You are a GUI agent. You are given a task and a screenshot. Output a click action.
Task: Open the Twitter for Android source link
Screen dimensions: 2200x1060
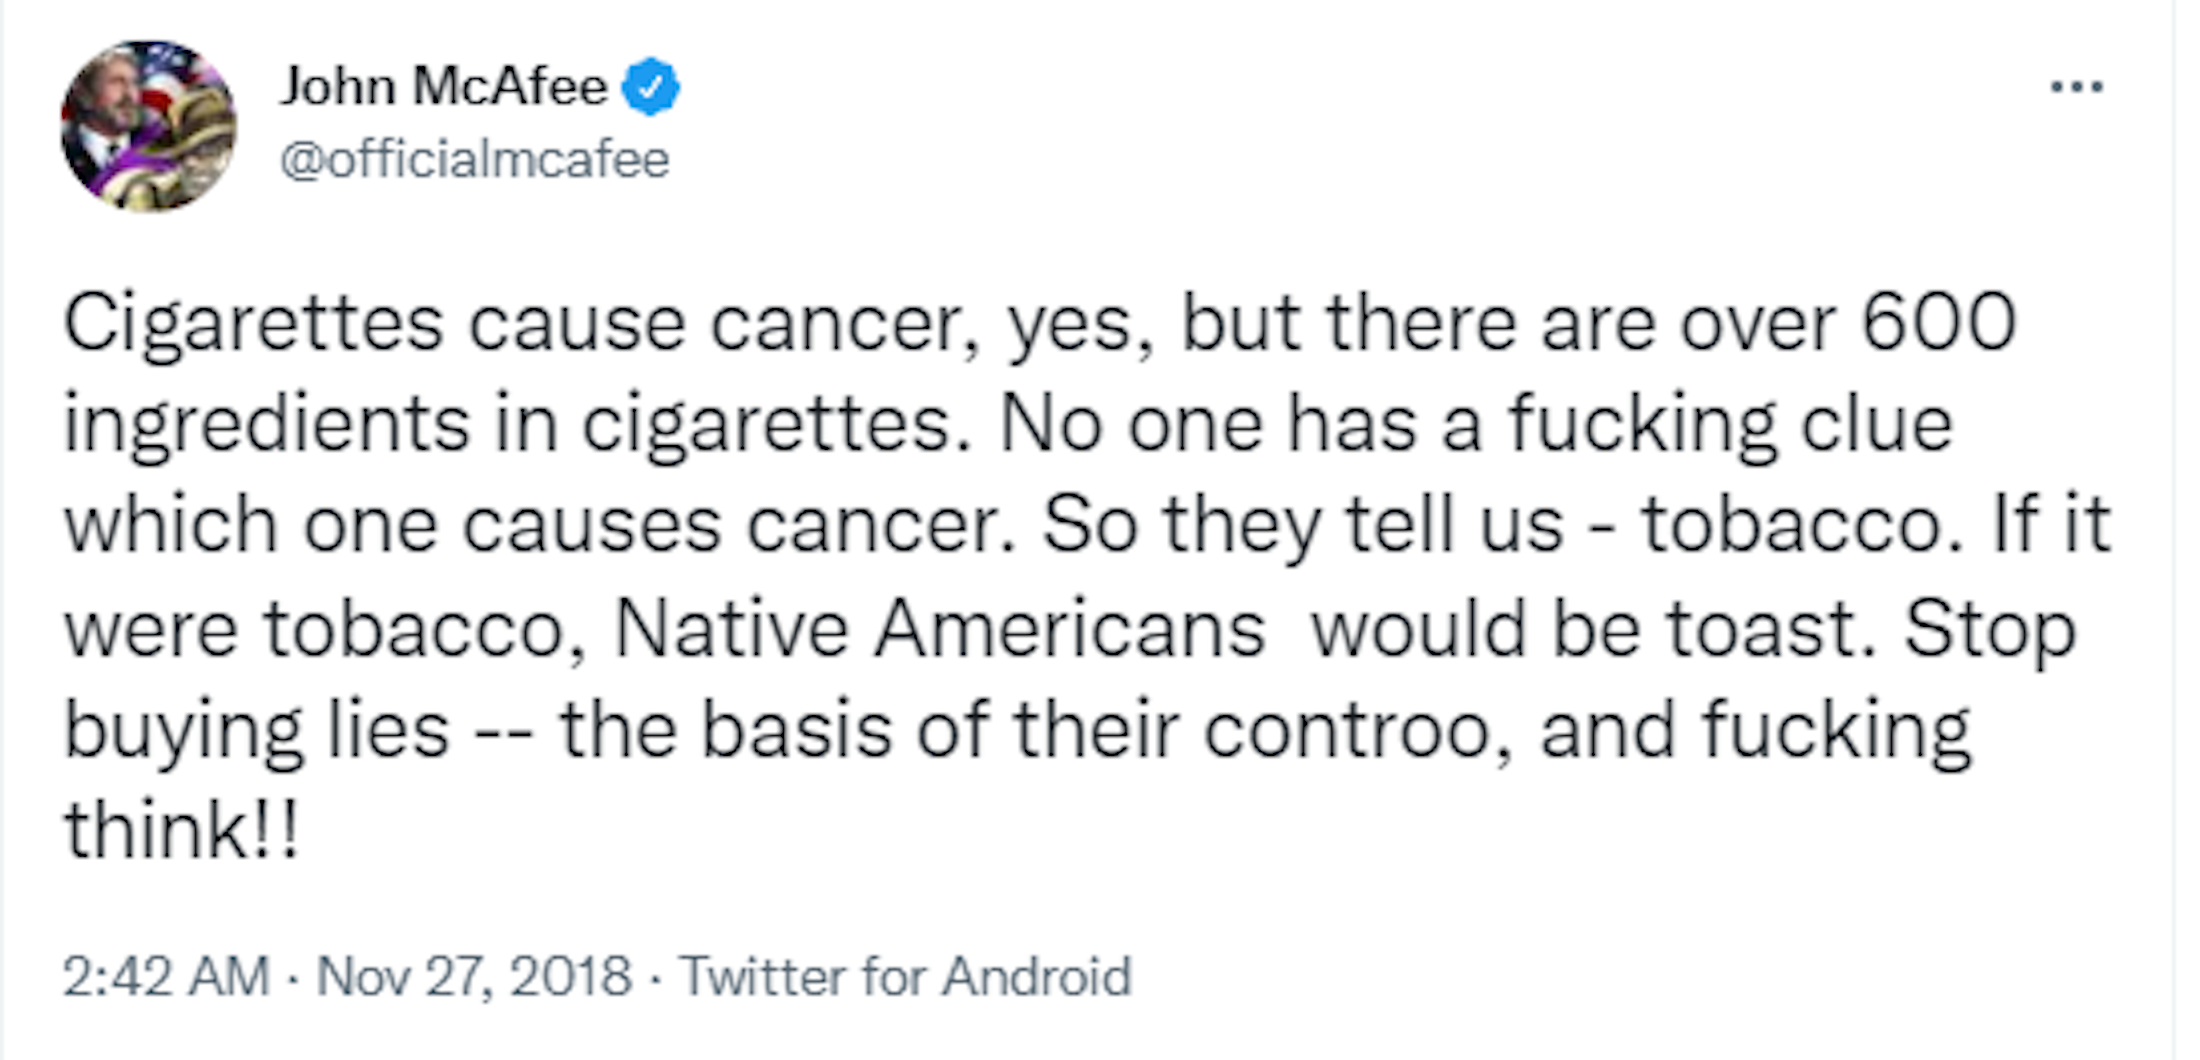pos(905,976)
